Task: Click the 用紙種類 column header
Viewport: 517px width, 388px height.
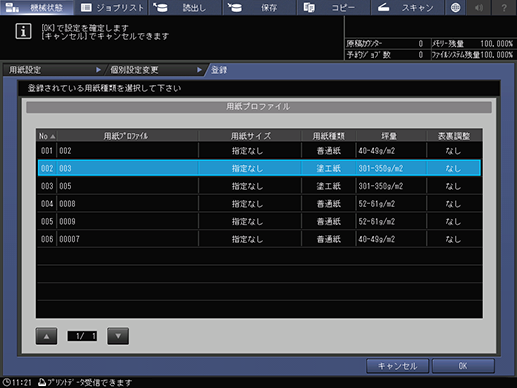Action: (329, 136)
